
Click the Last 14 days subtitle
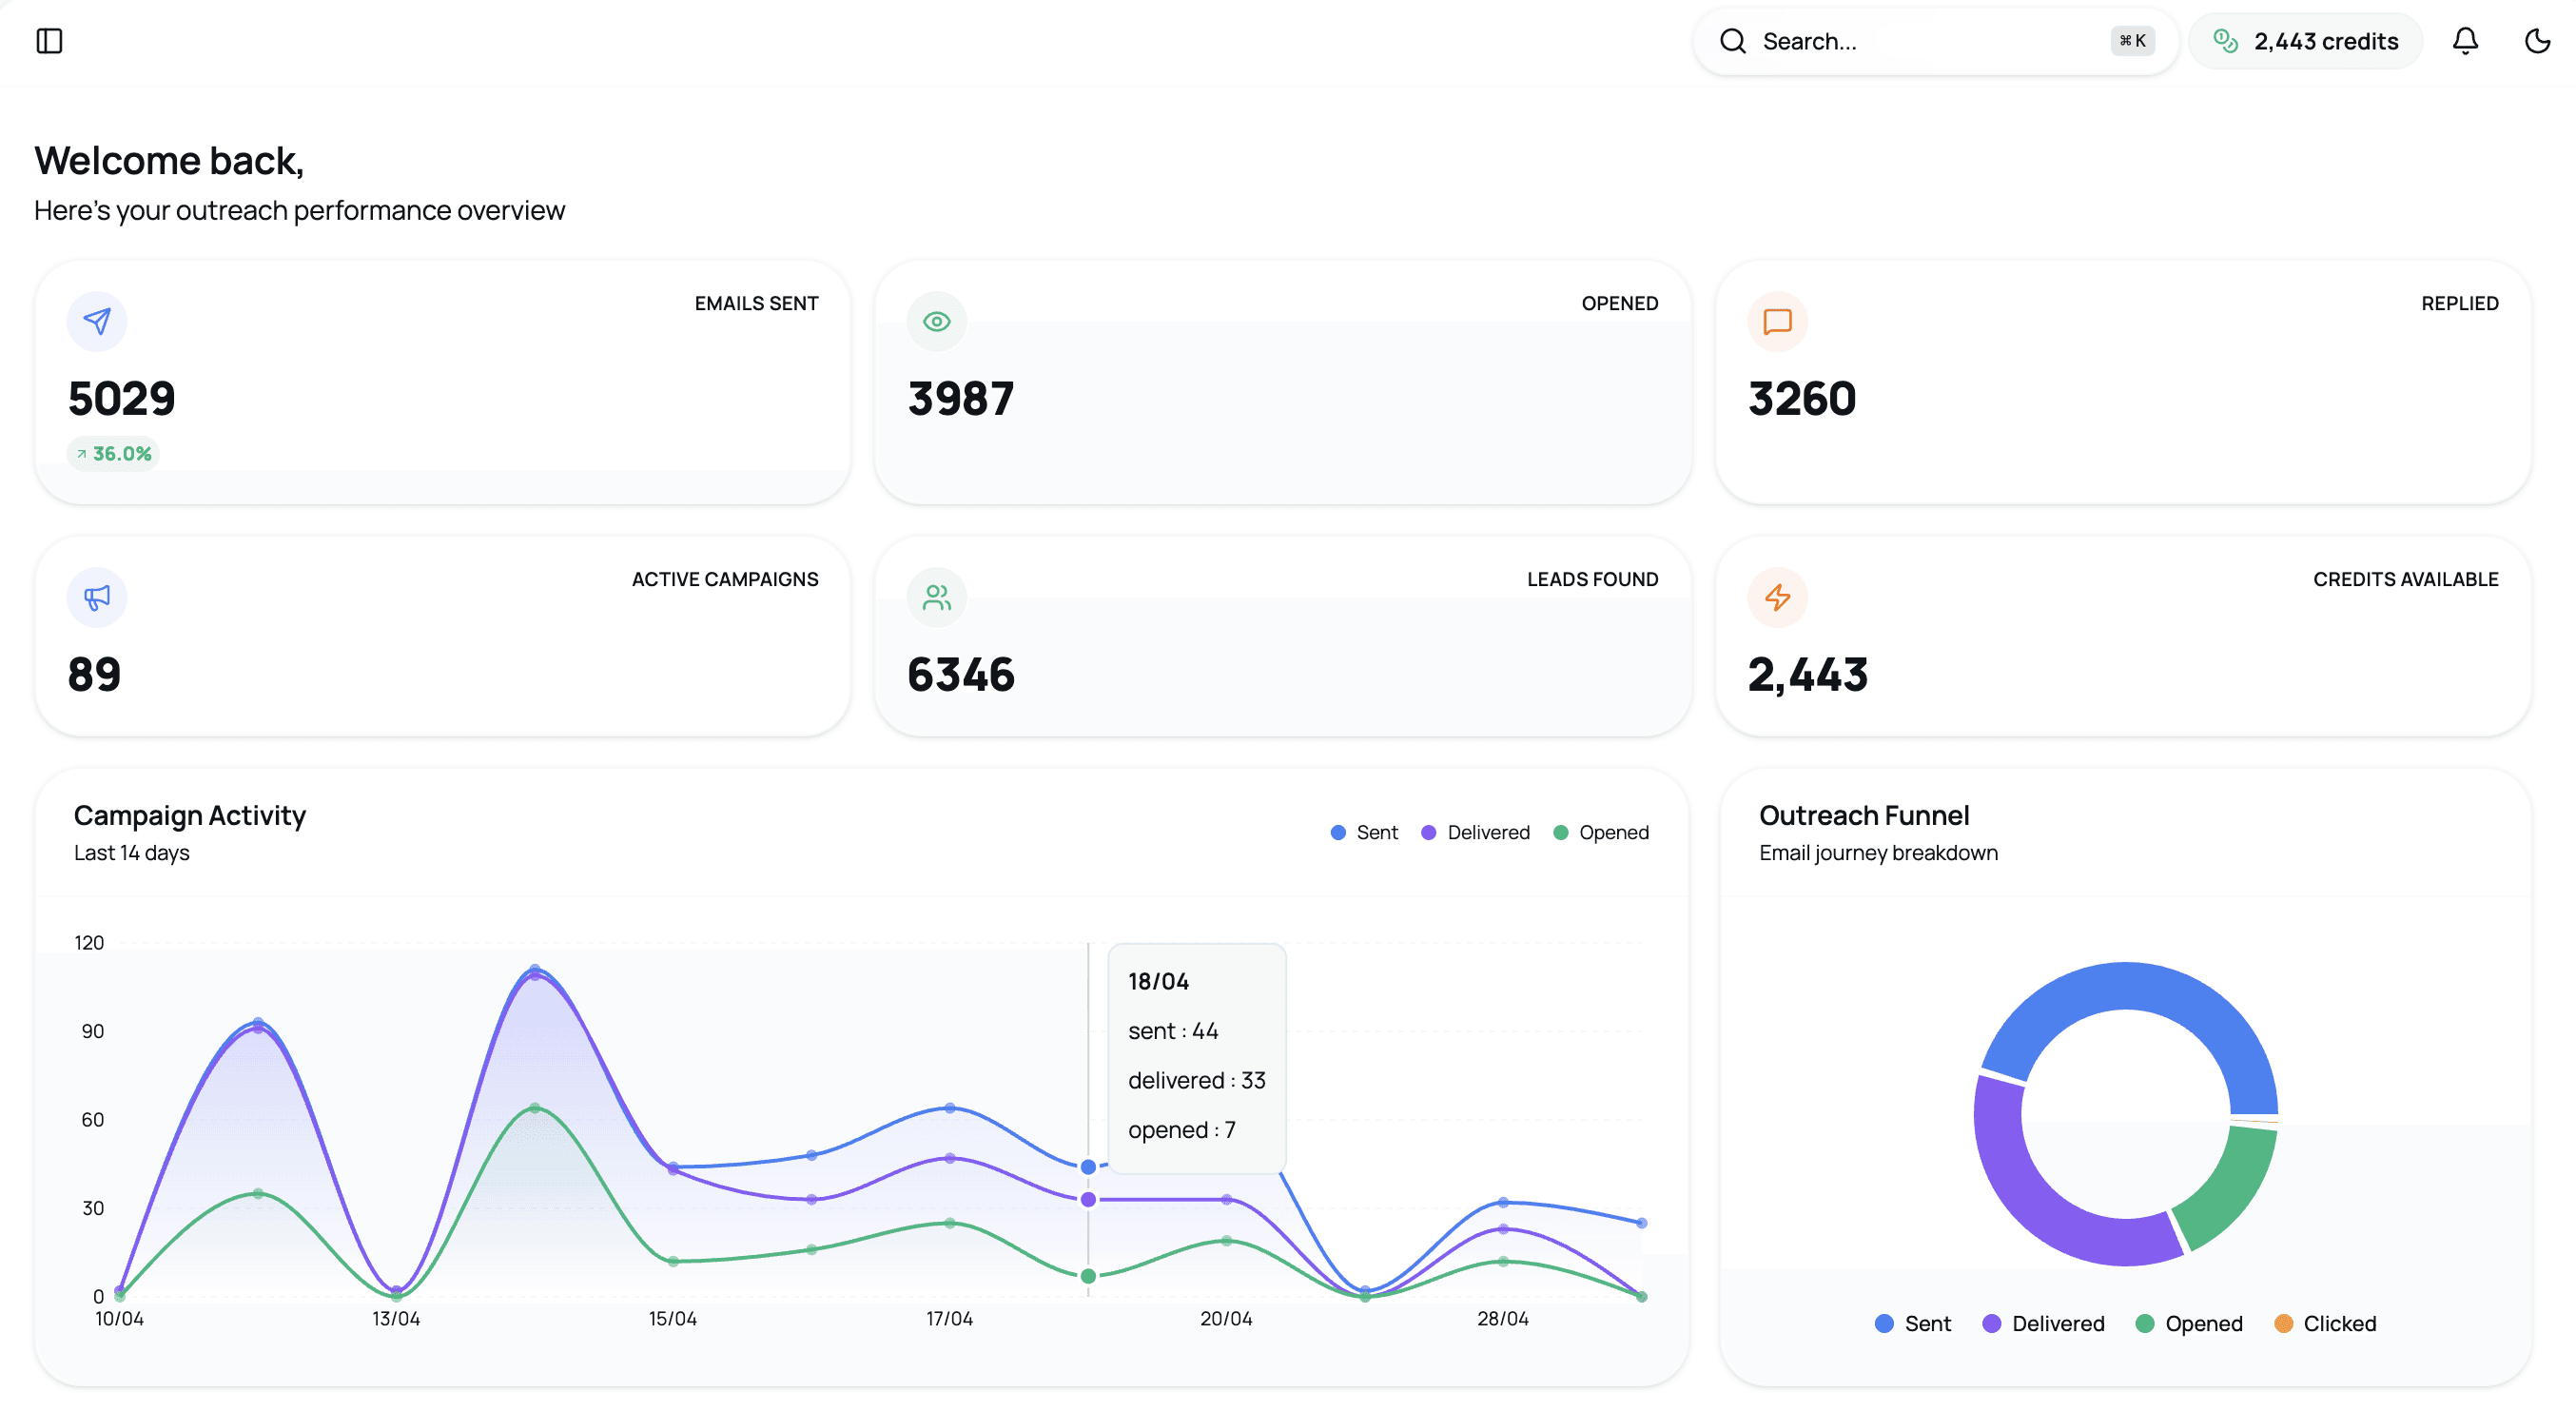click(132, 852)
